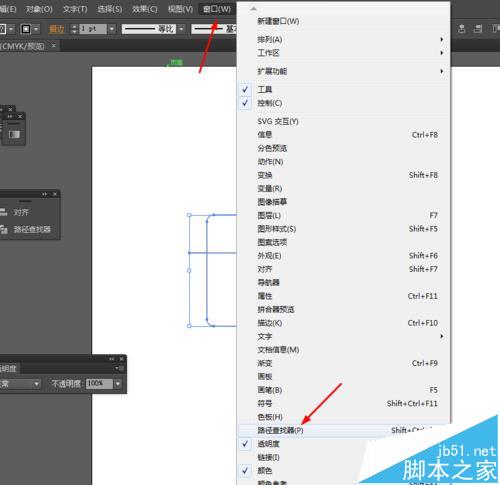Open the stroke swatch dropdown arrow
The width and height of the screenshot is (500, 485).
[36, 29]
